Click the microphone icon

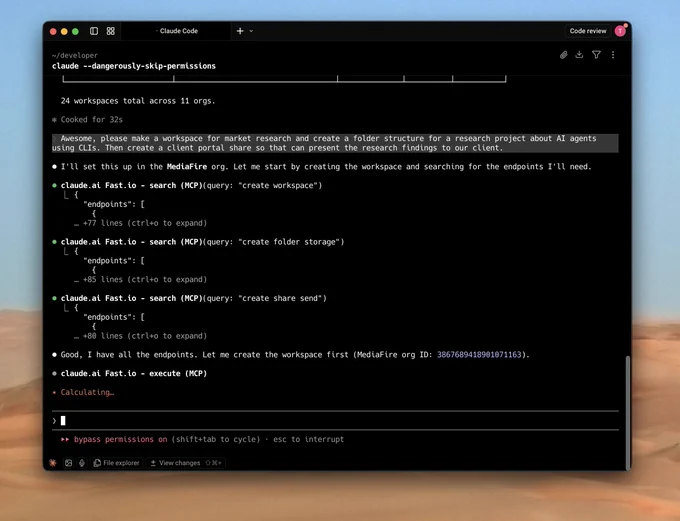[82, 463]
